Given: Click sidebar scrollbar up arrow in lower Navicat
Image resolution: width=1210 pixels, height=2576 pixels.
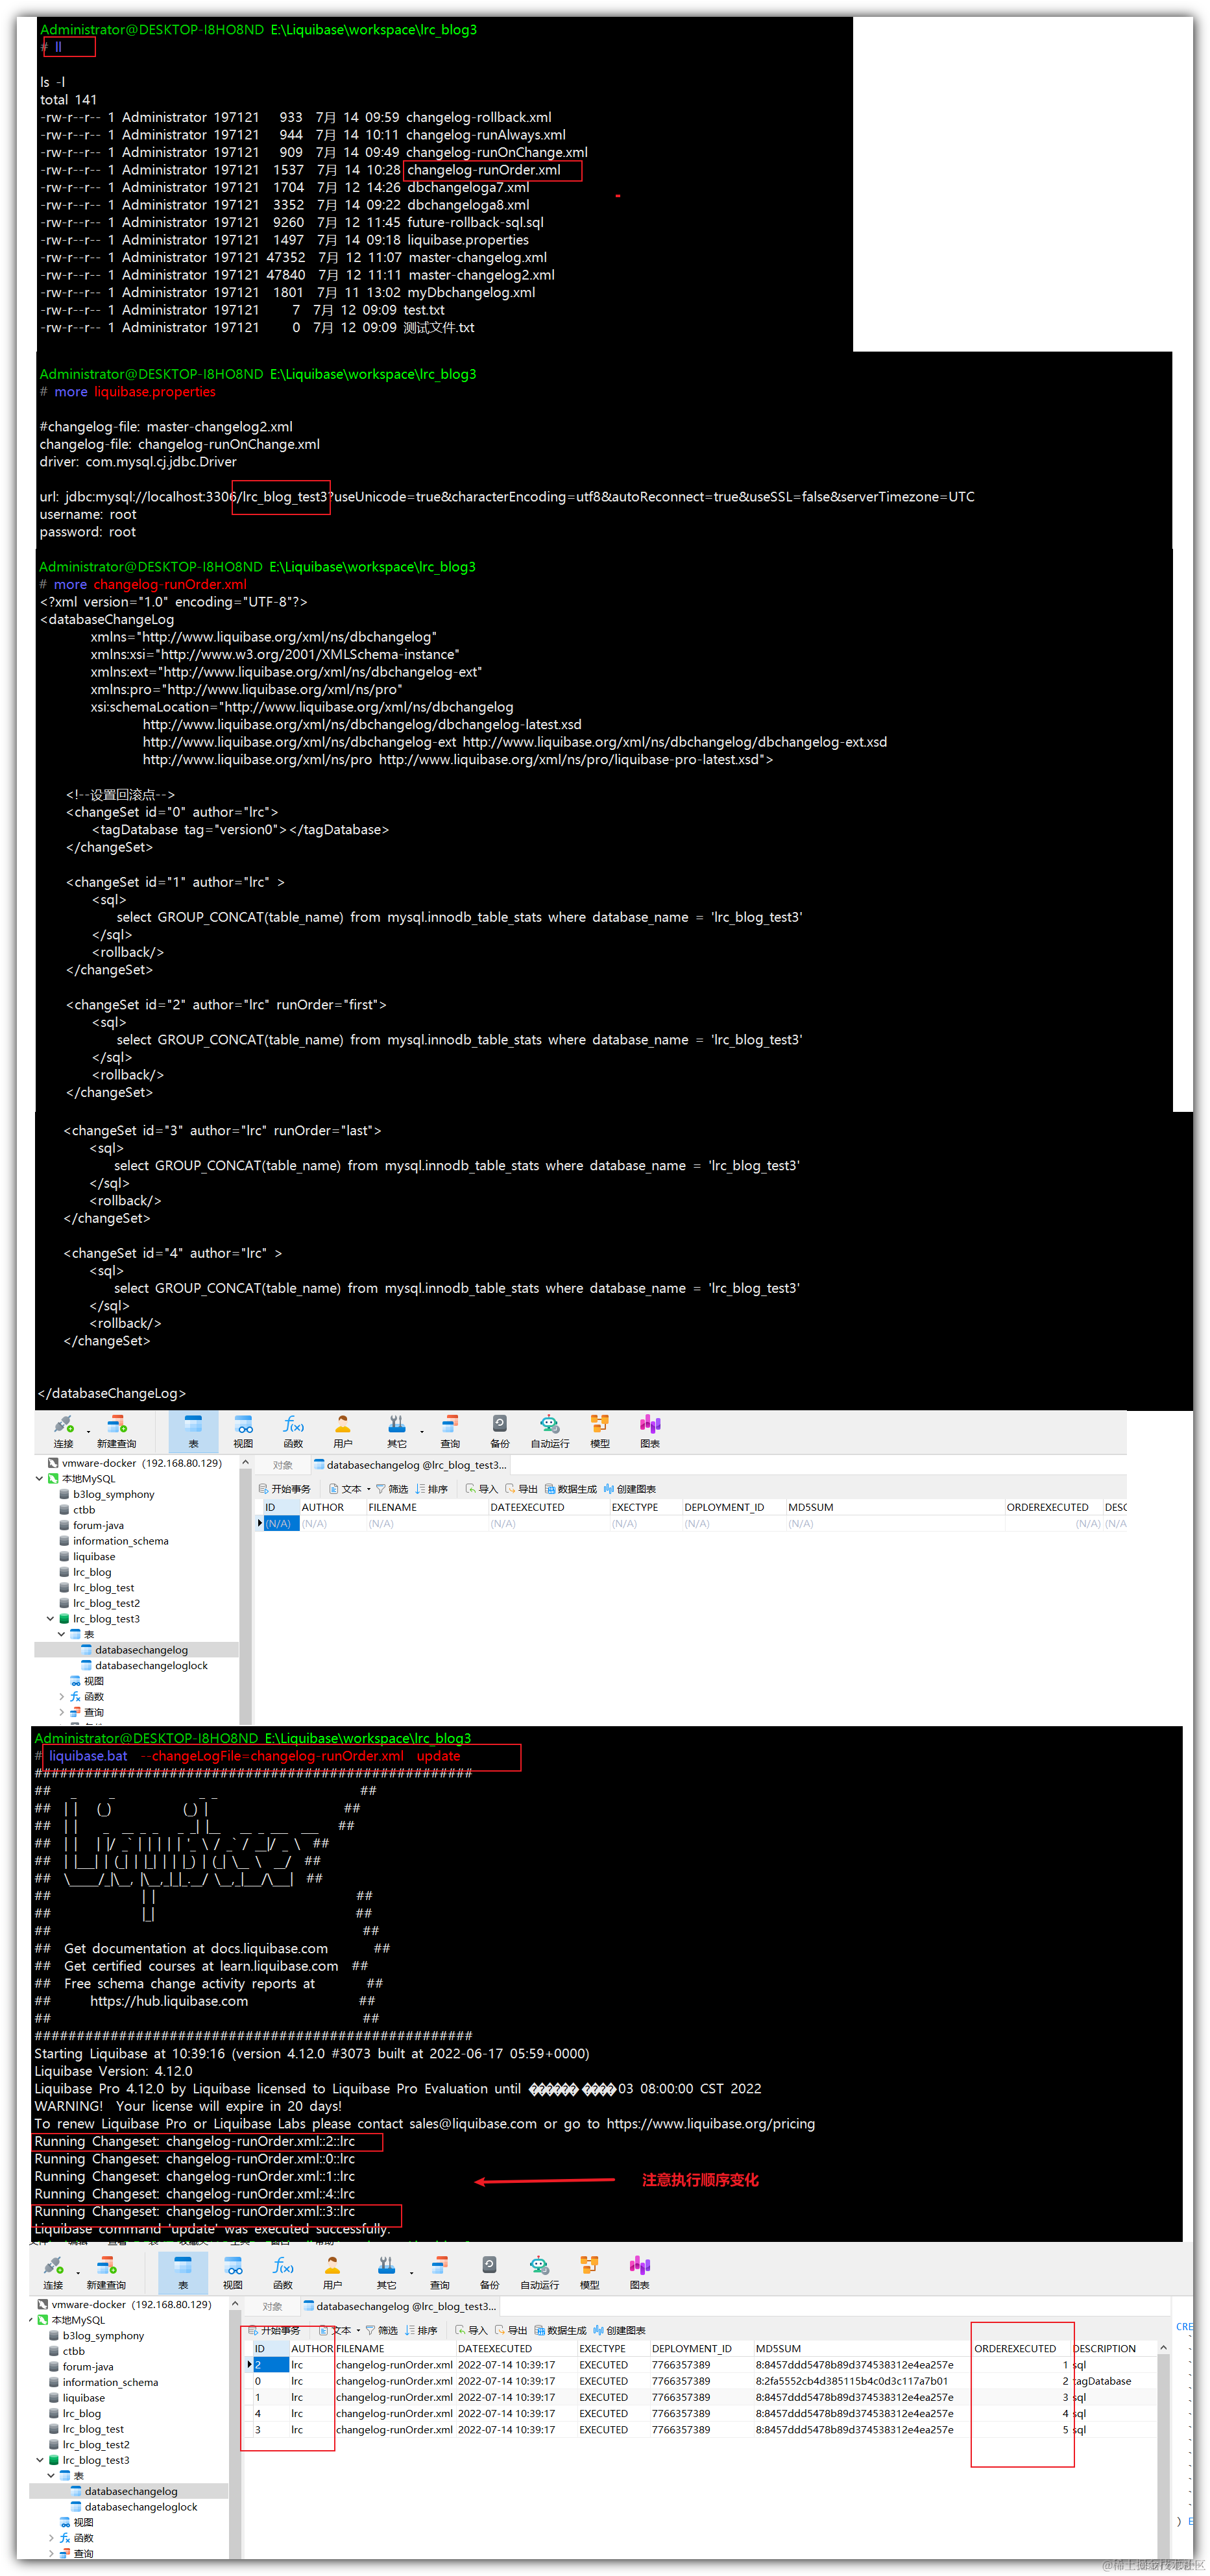Looking at the screenshot, I should click(x=235, y=2304).
